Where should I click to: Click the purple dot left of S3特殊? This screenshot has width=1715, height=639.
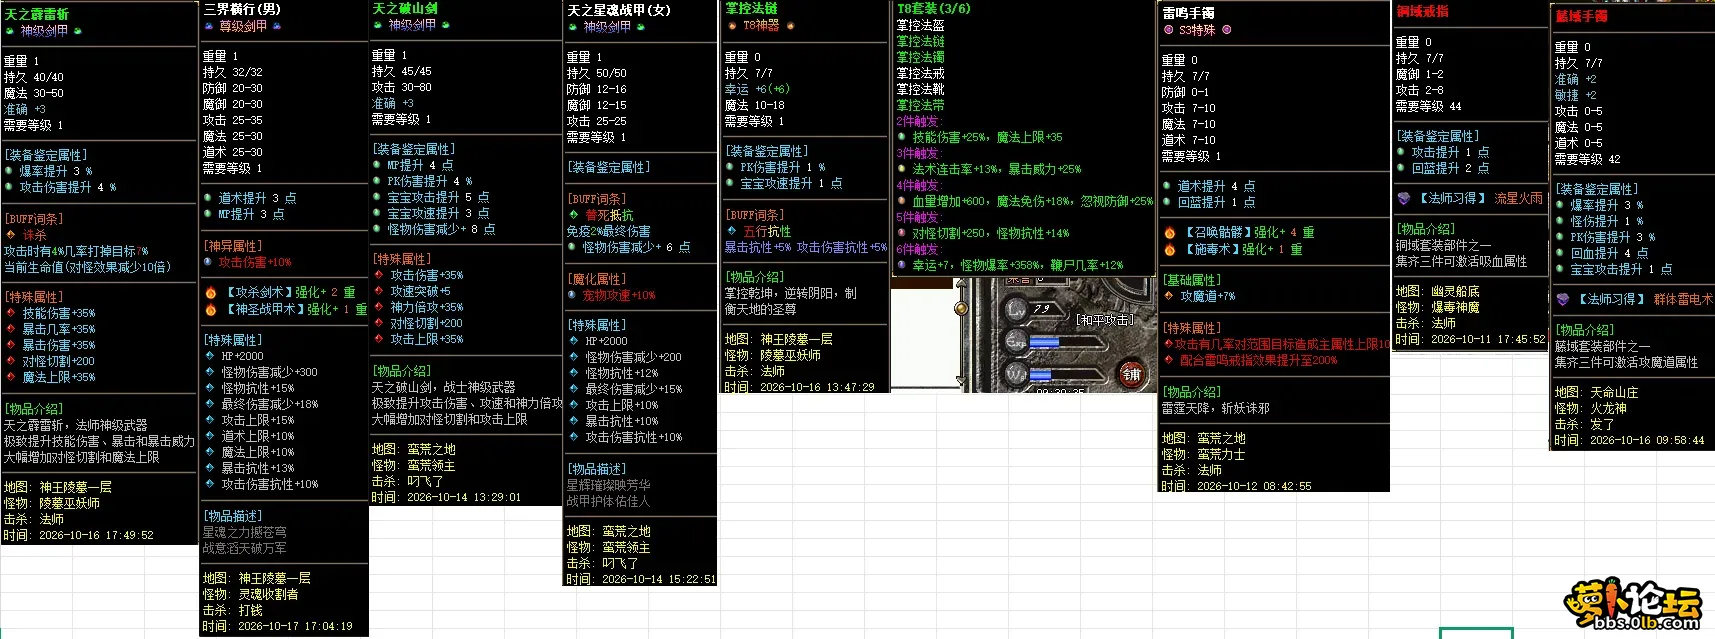[x=1168, y=30]
